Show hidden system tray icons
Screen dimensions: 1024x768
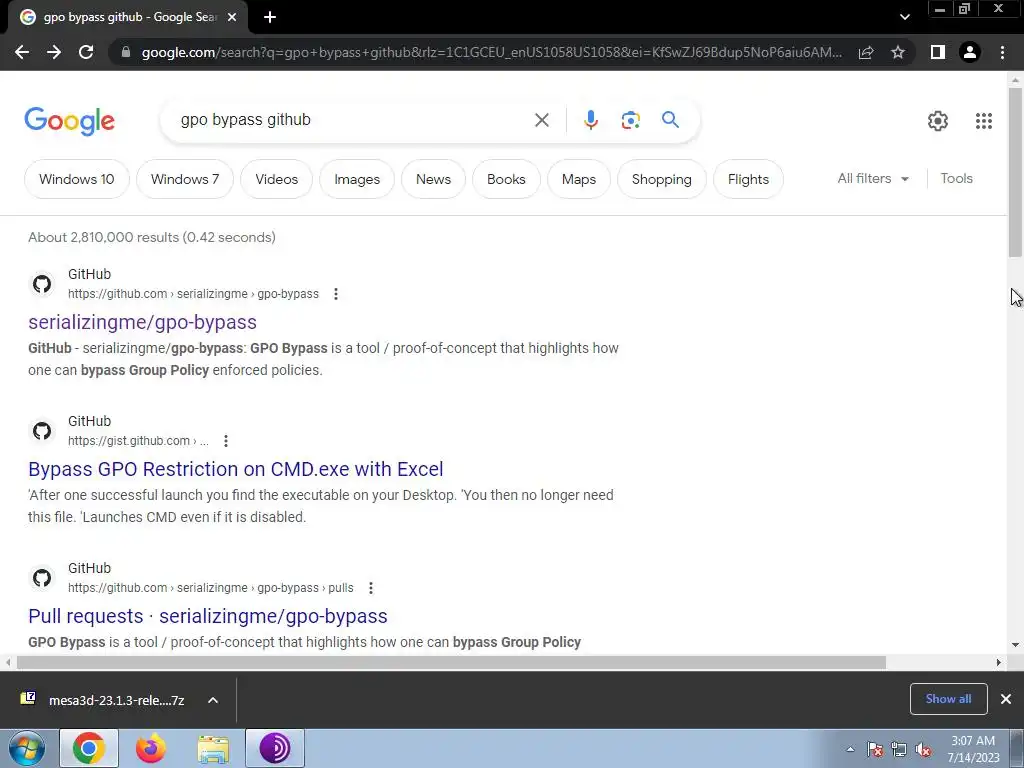(x=850, y=749)
